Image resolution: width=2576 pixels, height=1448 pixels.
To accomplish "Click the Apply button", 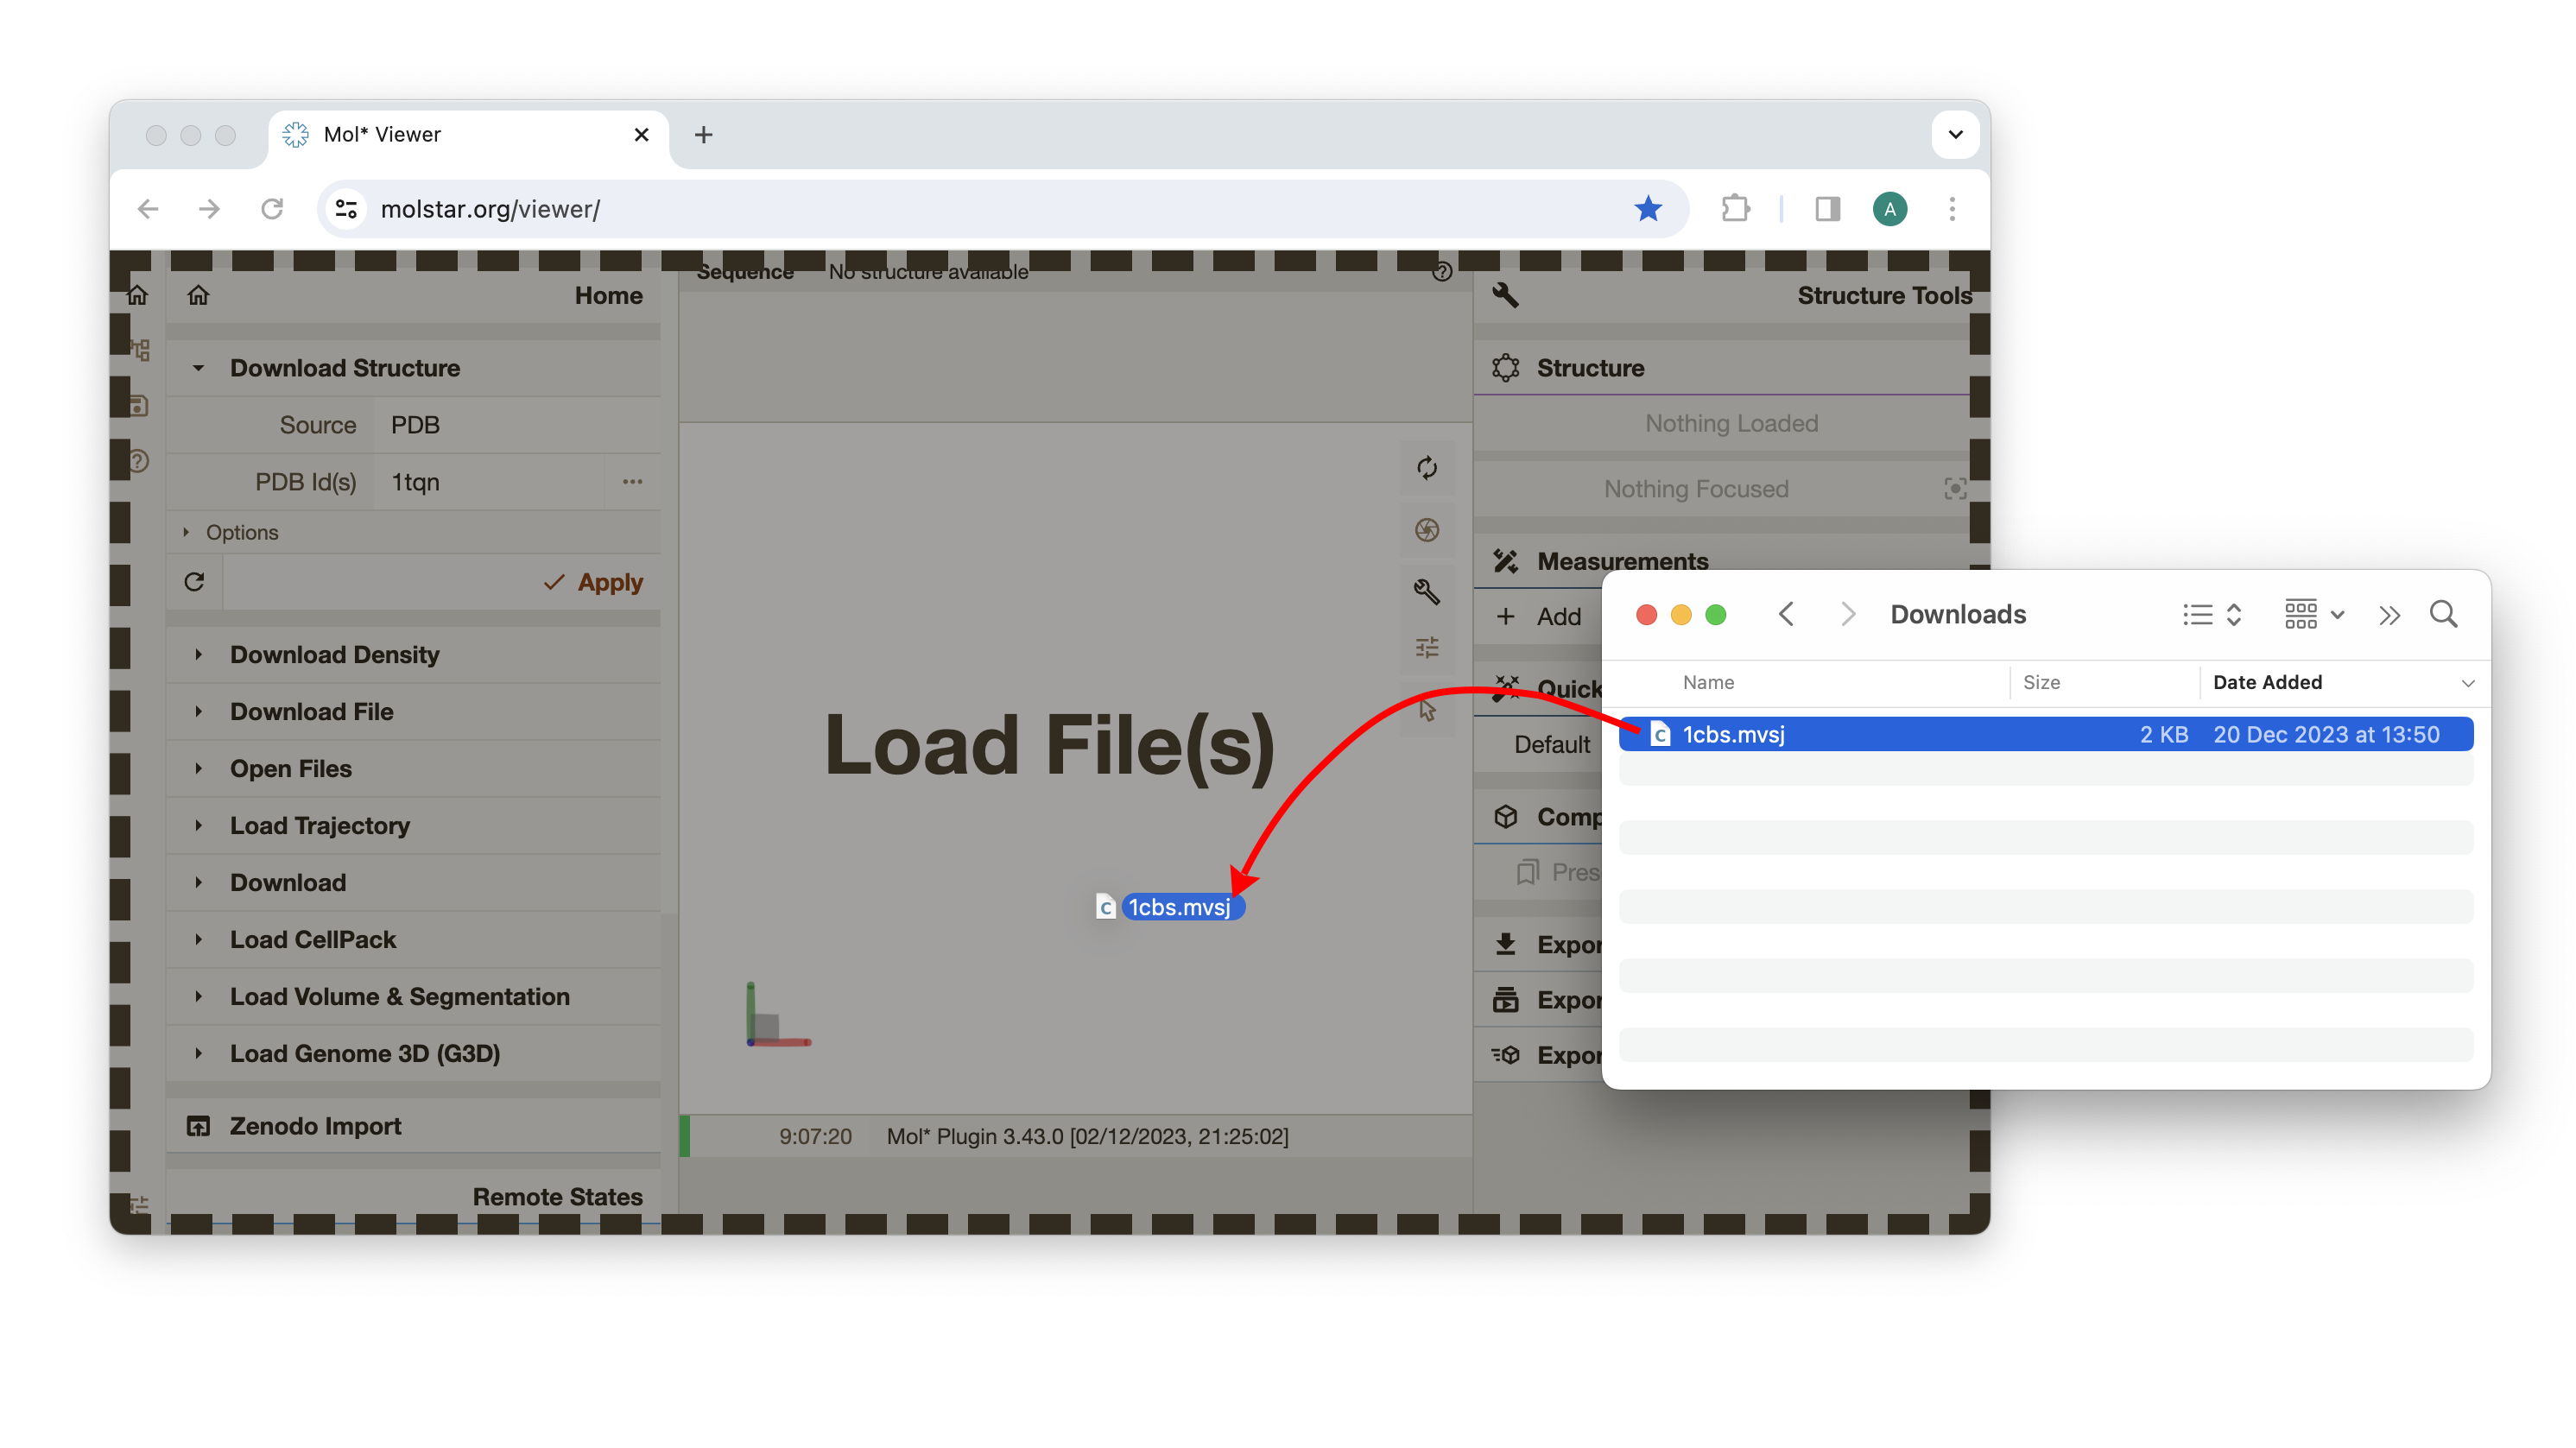I will pos(594,582).
